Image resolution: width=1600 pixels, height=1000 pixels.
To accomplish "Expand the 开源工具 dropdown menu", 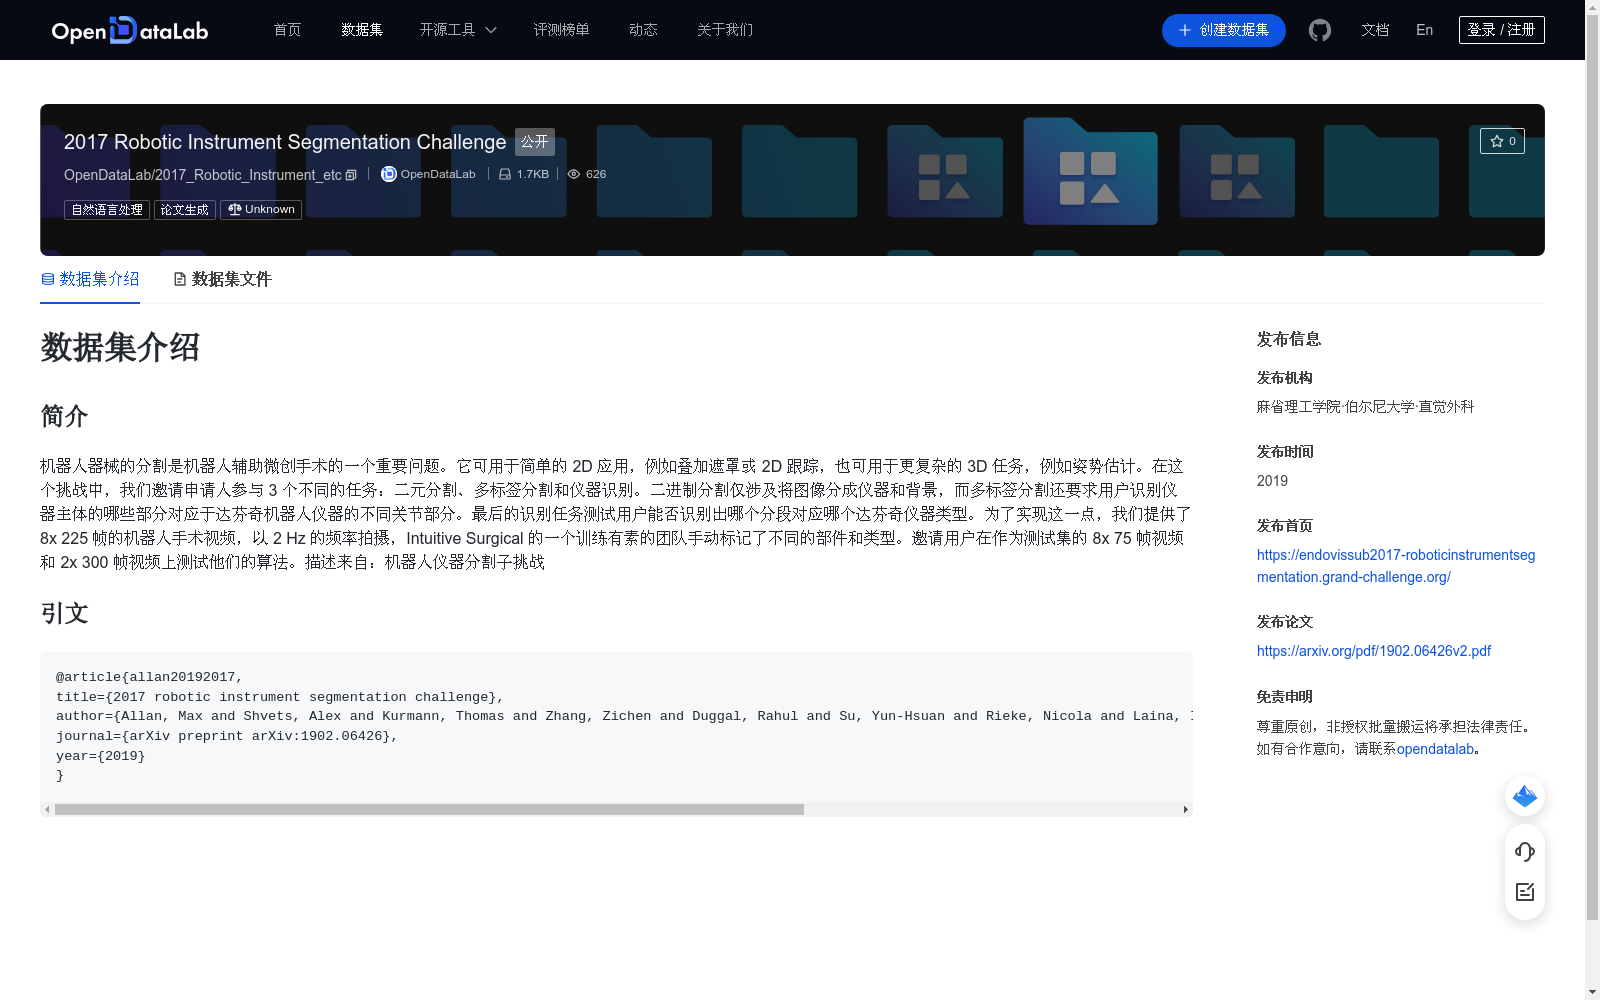I will click(458, 30).
